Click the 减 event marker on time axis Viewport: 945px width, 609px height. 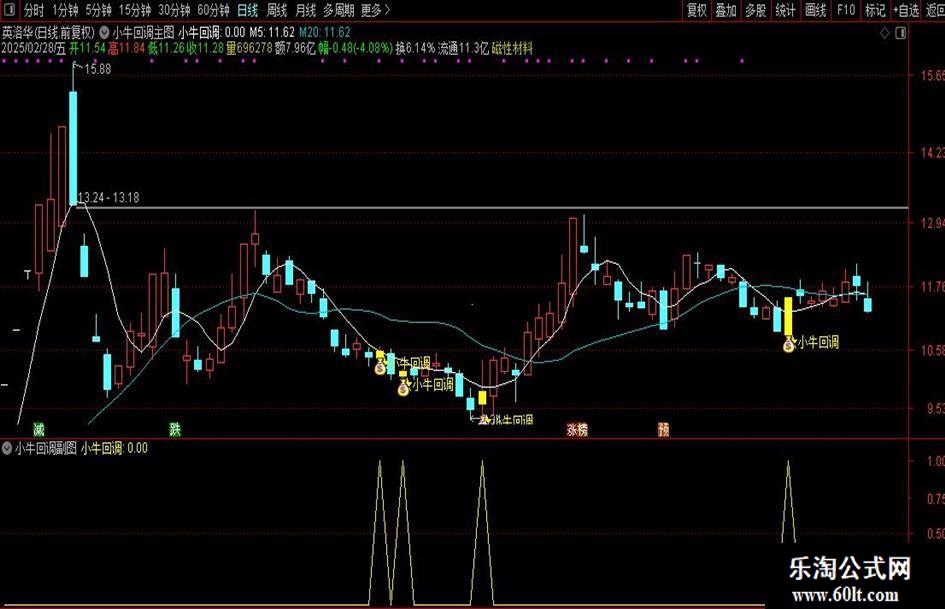39,429
